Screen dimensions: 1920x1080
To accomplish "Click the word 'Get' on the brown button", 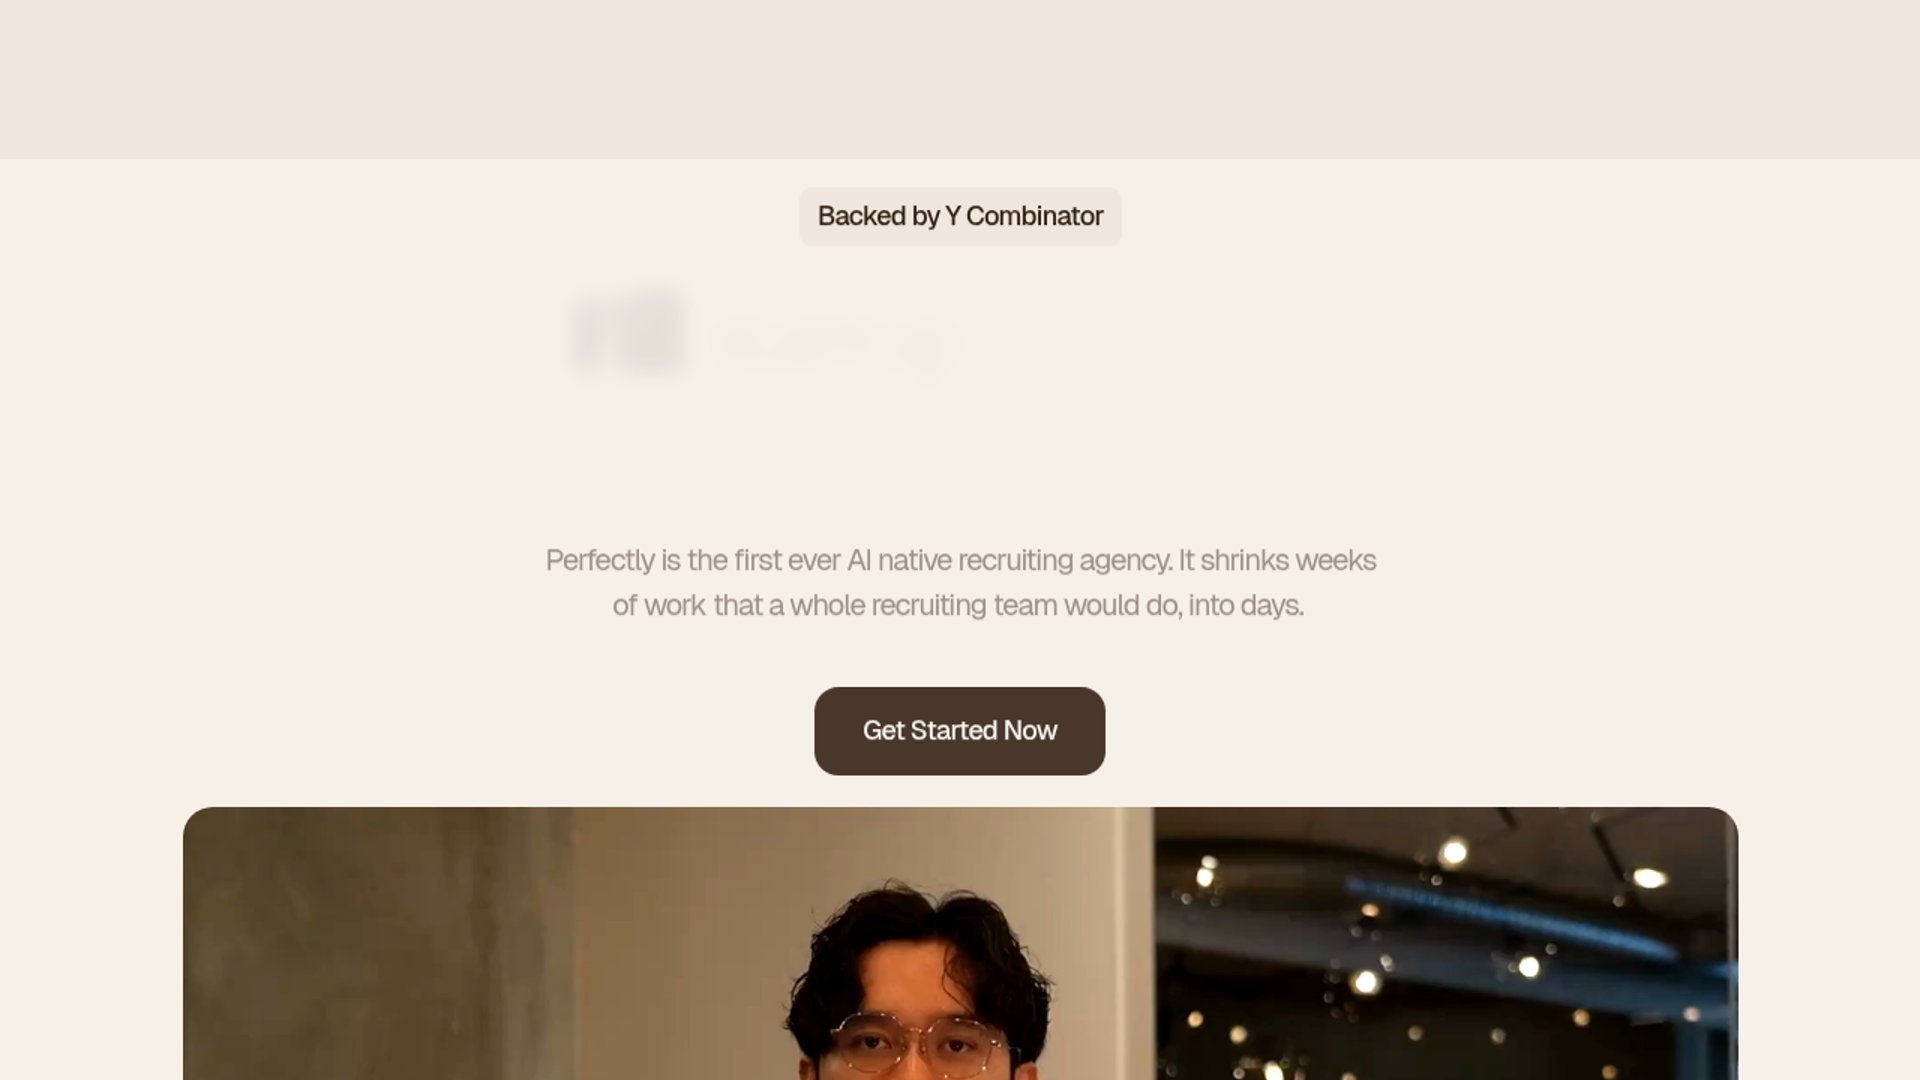I will tap(883, 731).
